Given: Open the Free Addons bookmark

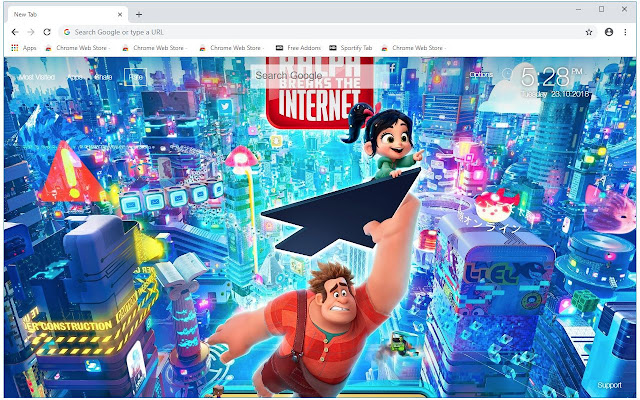Looking at the screenshot, I should point(298,48).
